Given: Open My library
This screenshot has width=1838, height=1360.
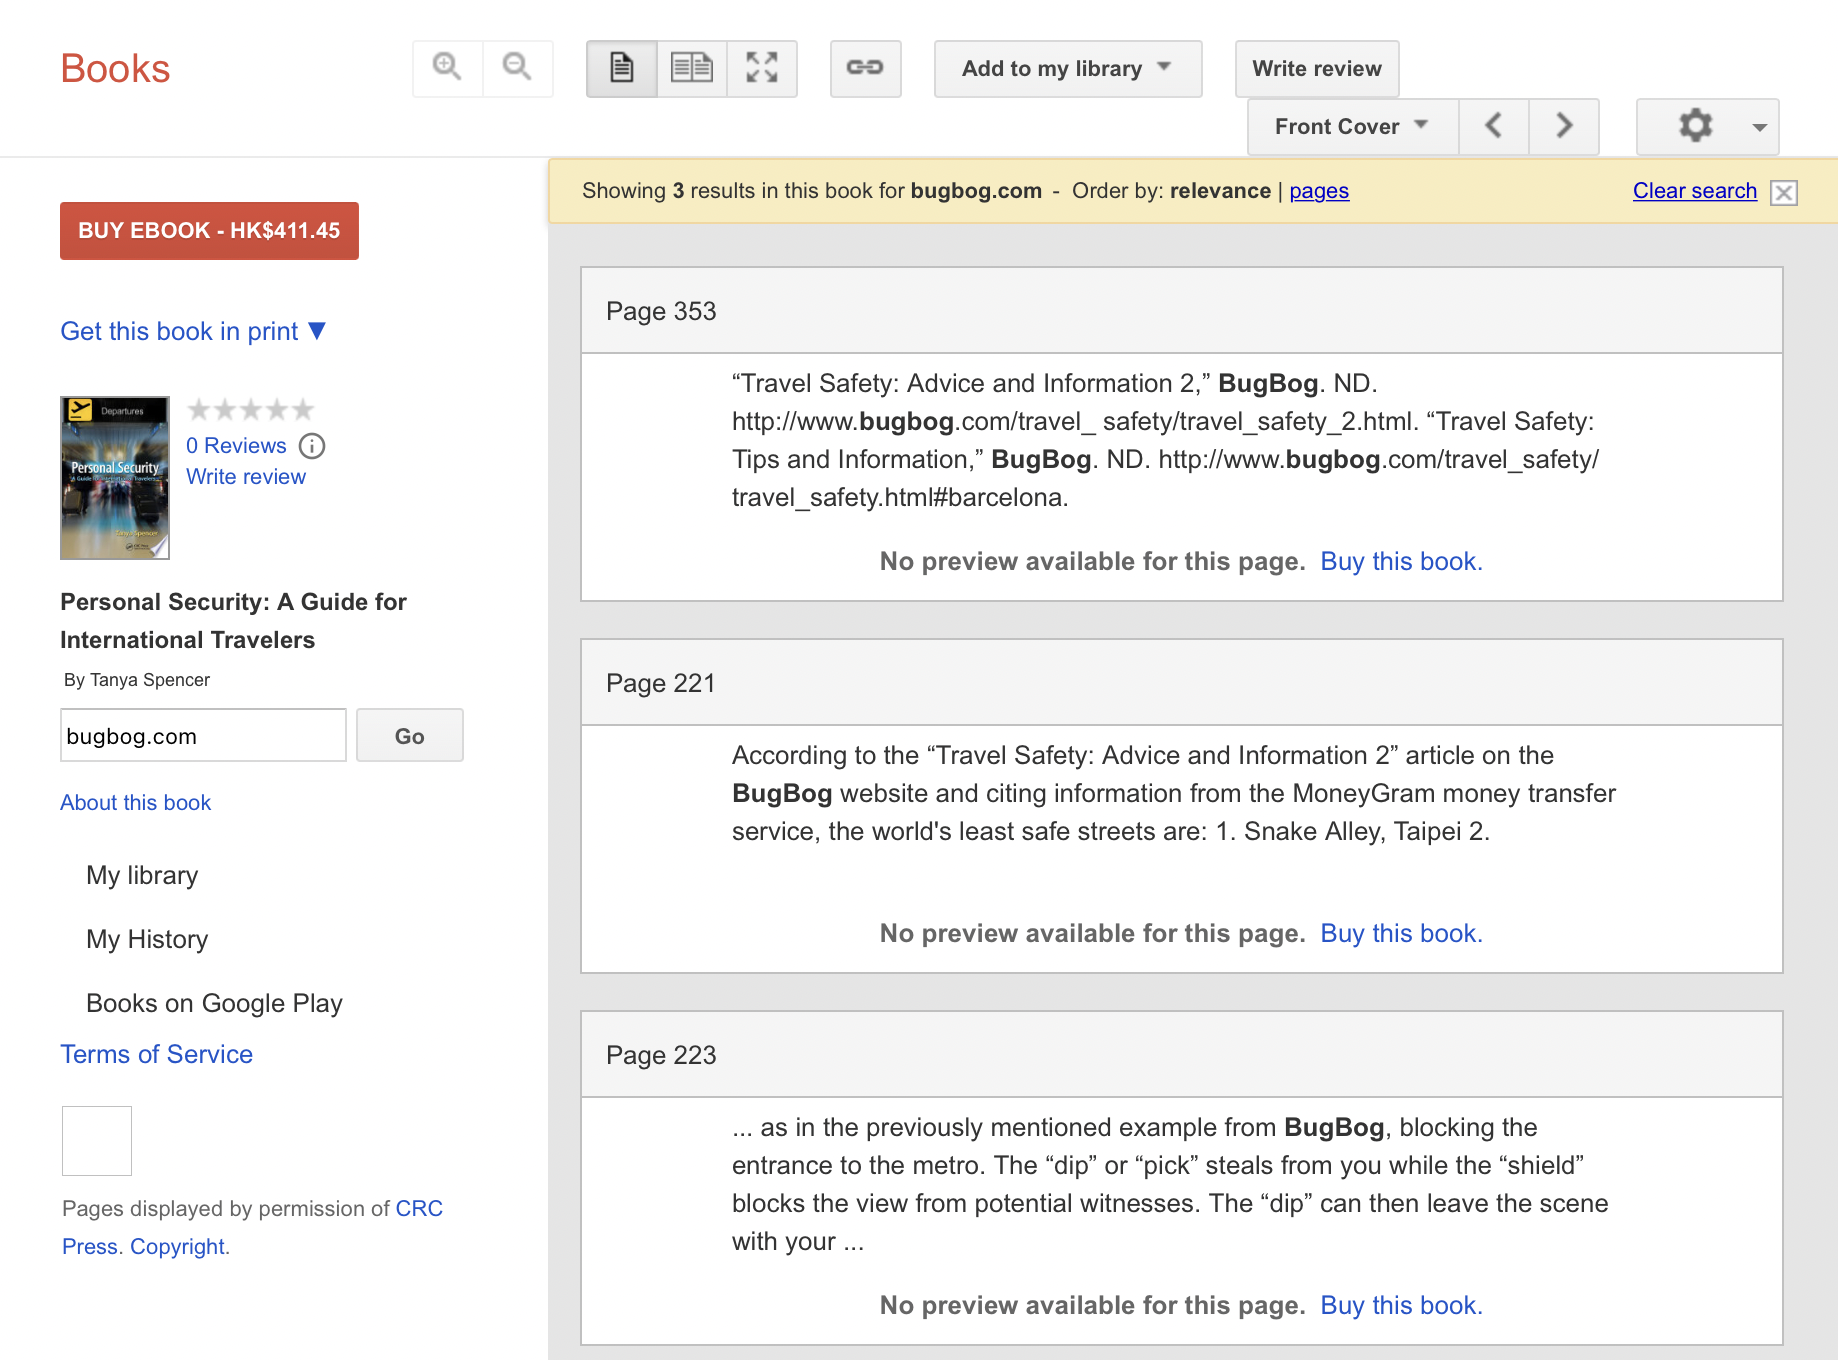Looking at the screenshot, I should click(142, 875).
